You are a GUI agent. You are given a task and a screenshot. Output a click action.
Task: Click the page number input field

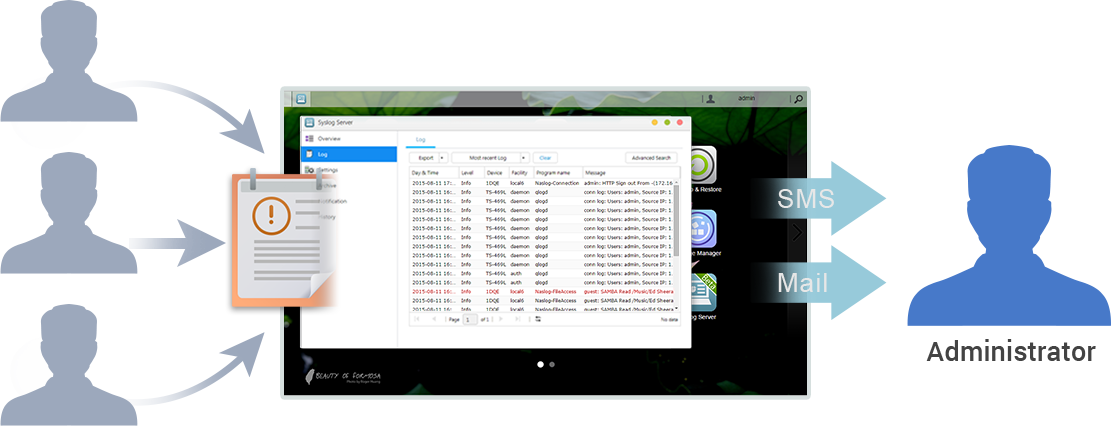[x=470, y=319]
